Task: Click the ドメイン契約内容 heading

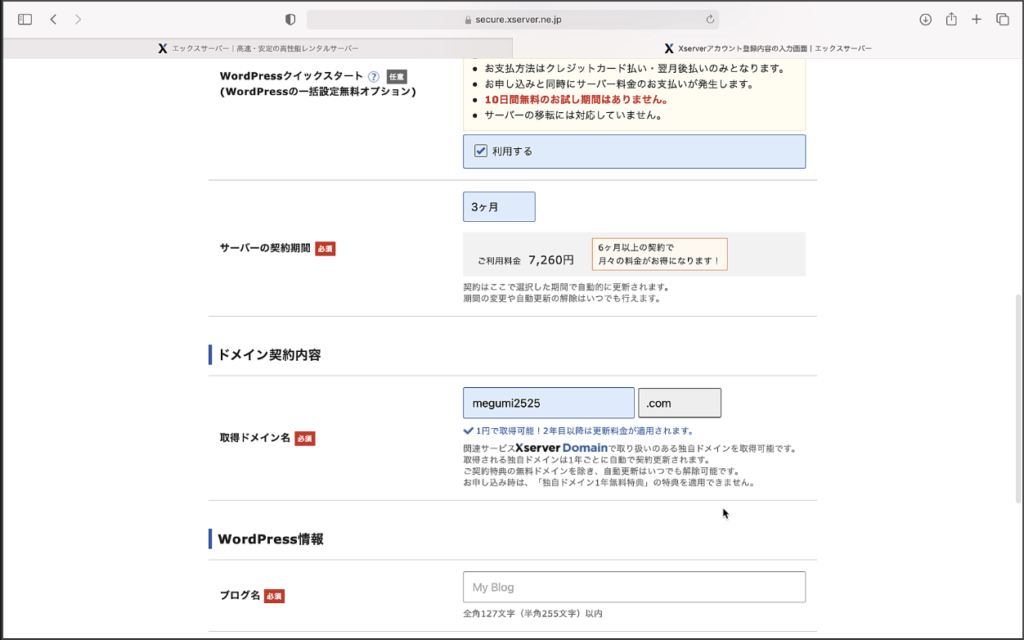Action: [269, 355]
